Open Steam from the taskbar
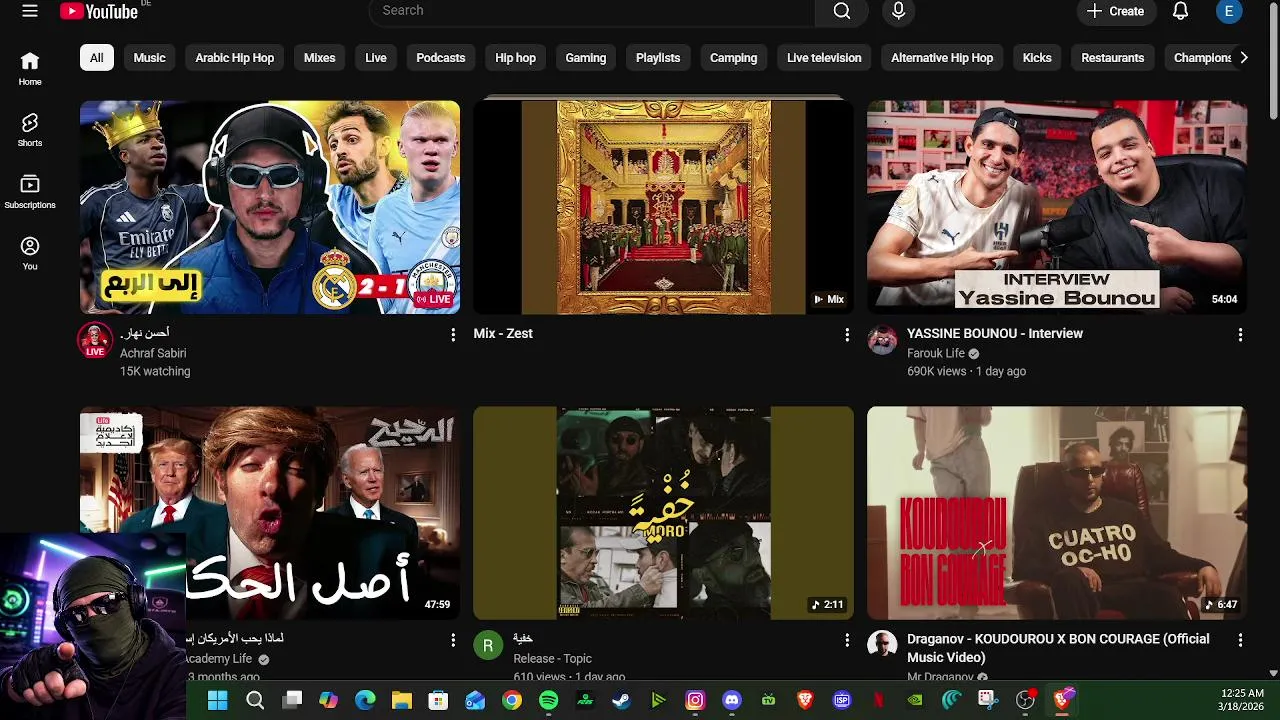The height and width of the screenshot is (720, 1280). [x=621, y=701]
